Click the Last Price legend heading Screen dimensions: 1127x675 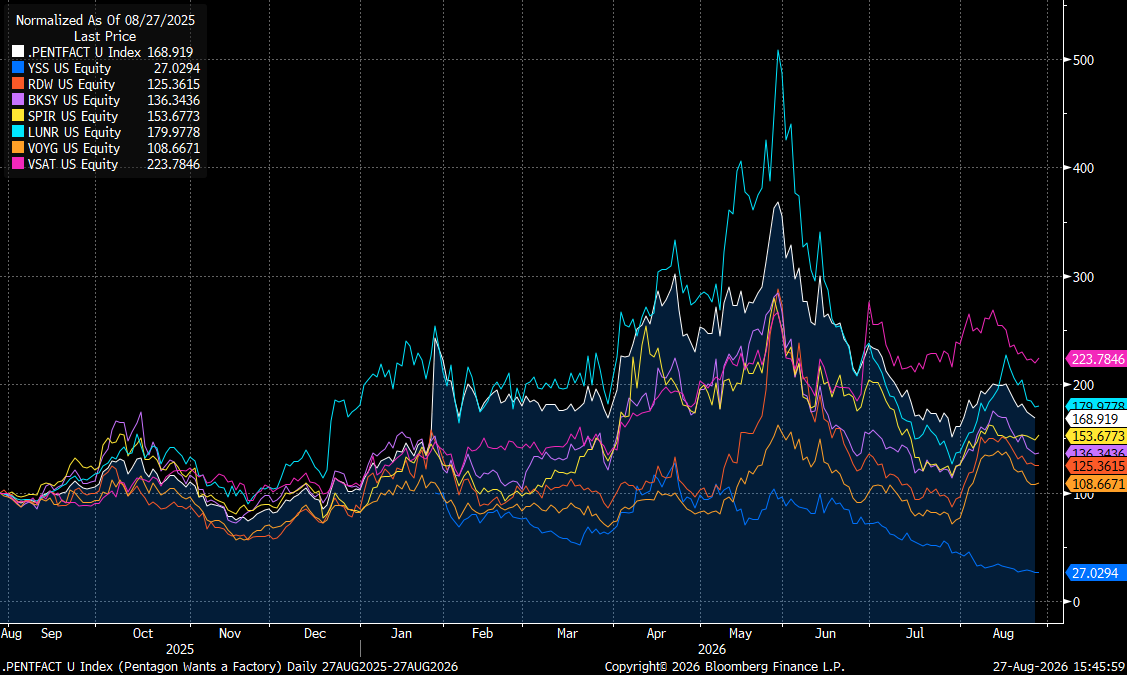[105, 36]
